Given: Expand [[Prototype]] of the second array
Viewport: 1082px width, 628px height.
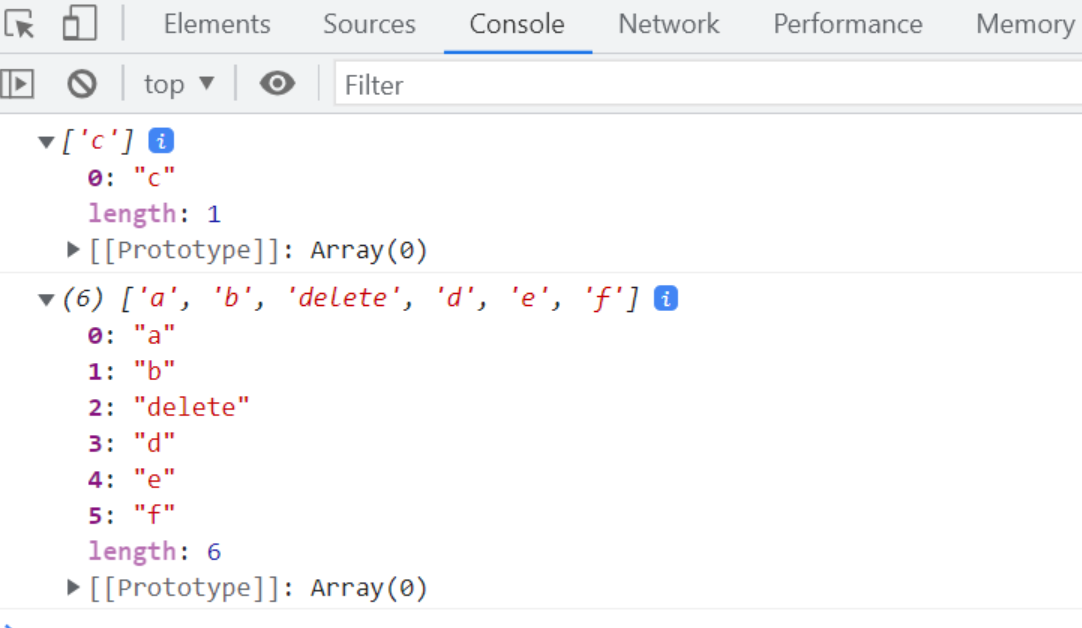Looking at the screenshot, I should (71, 587).
